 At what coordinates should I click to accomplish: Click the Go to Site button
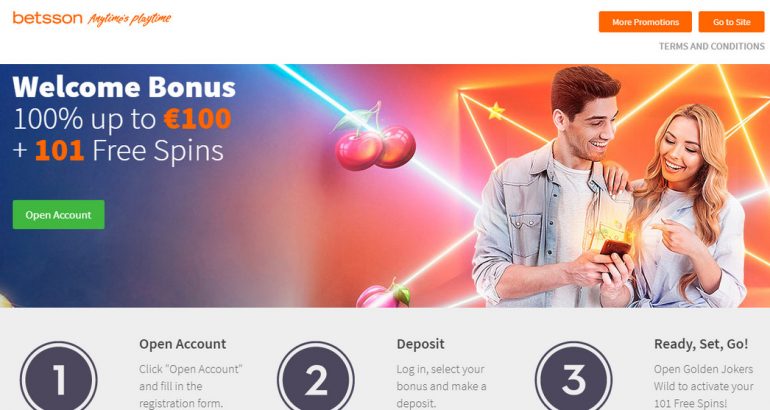(731, 22)
